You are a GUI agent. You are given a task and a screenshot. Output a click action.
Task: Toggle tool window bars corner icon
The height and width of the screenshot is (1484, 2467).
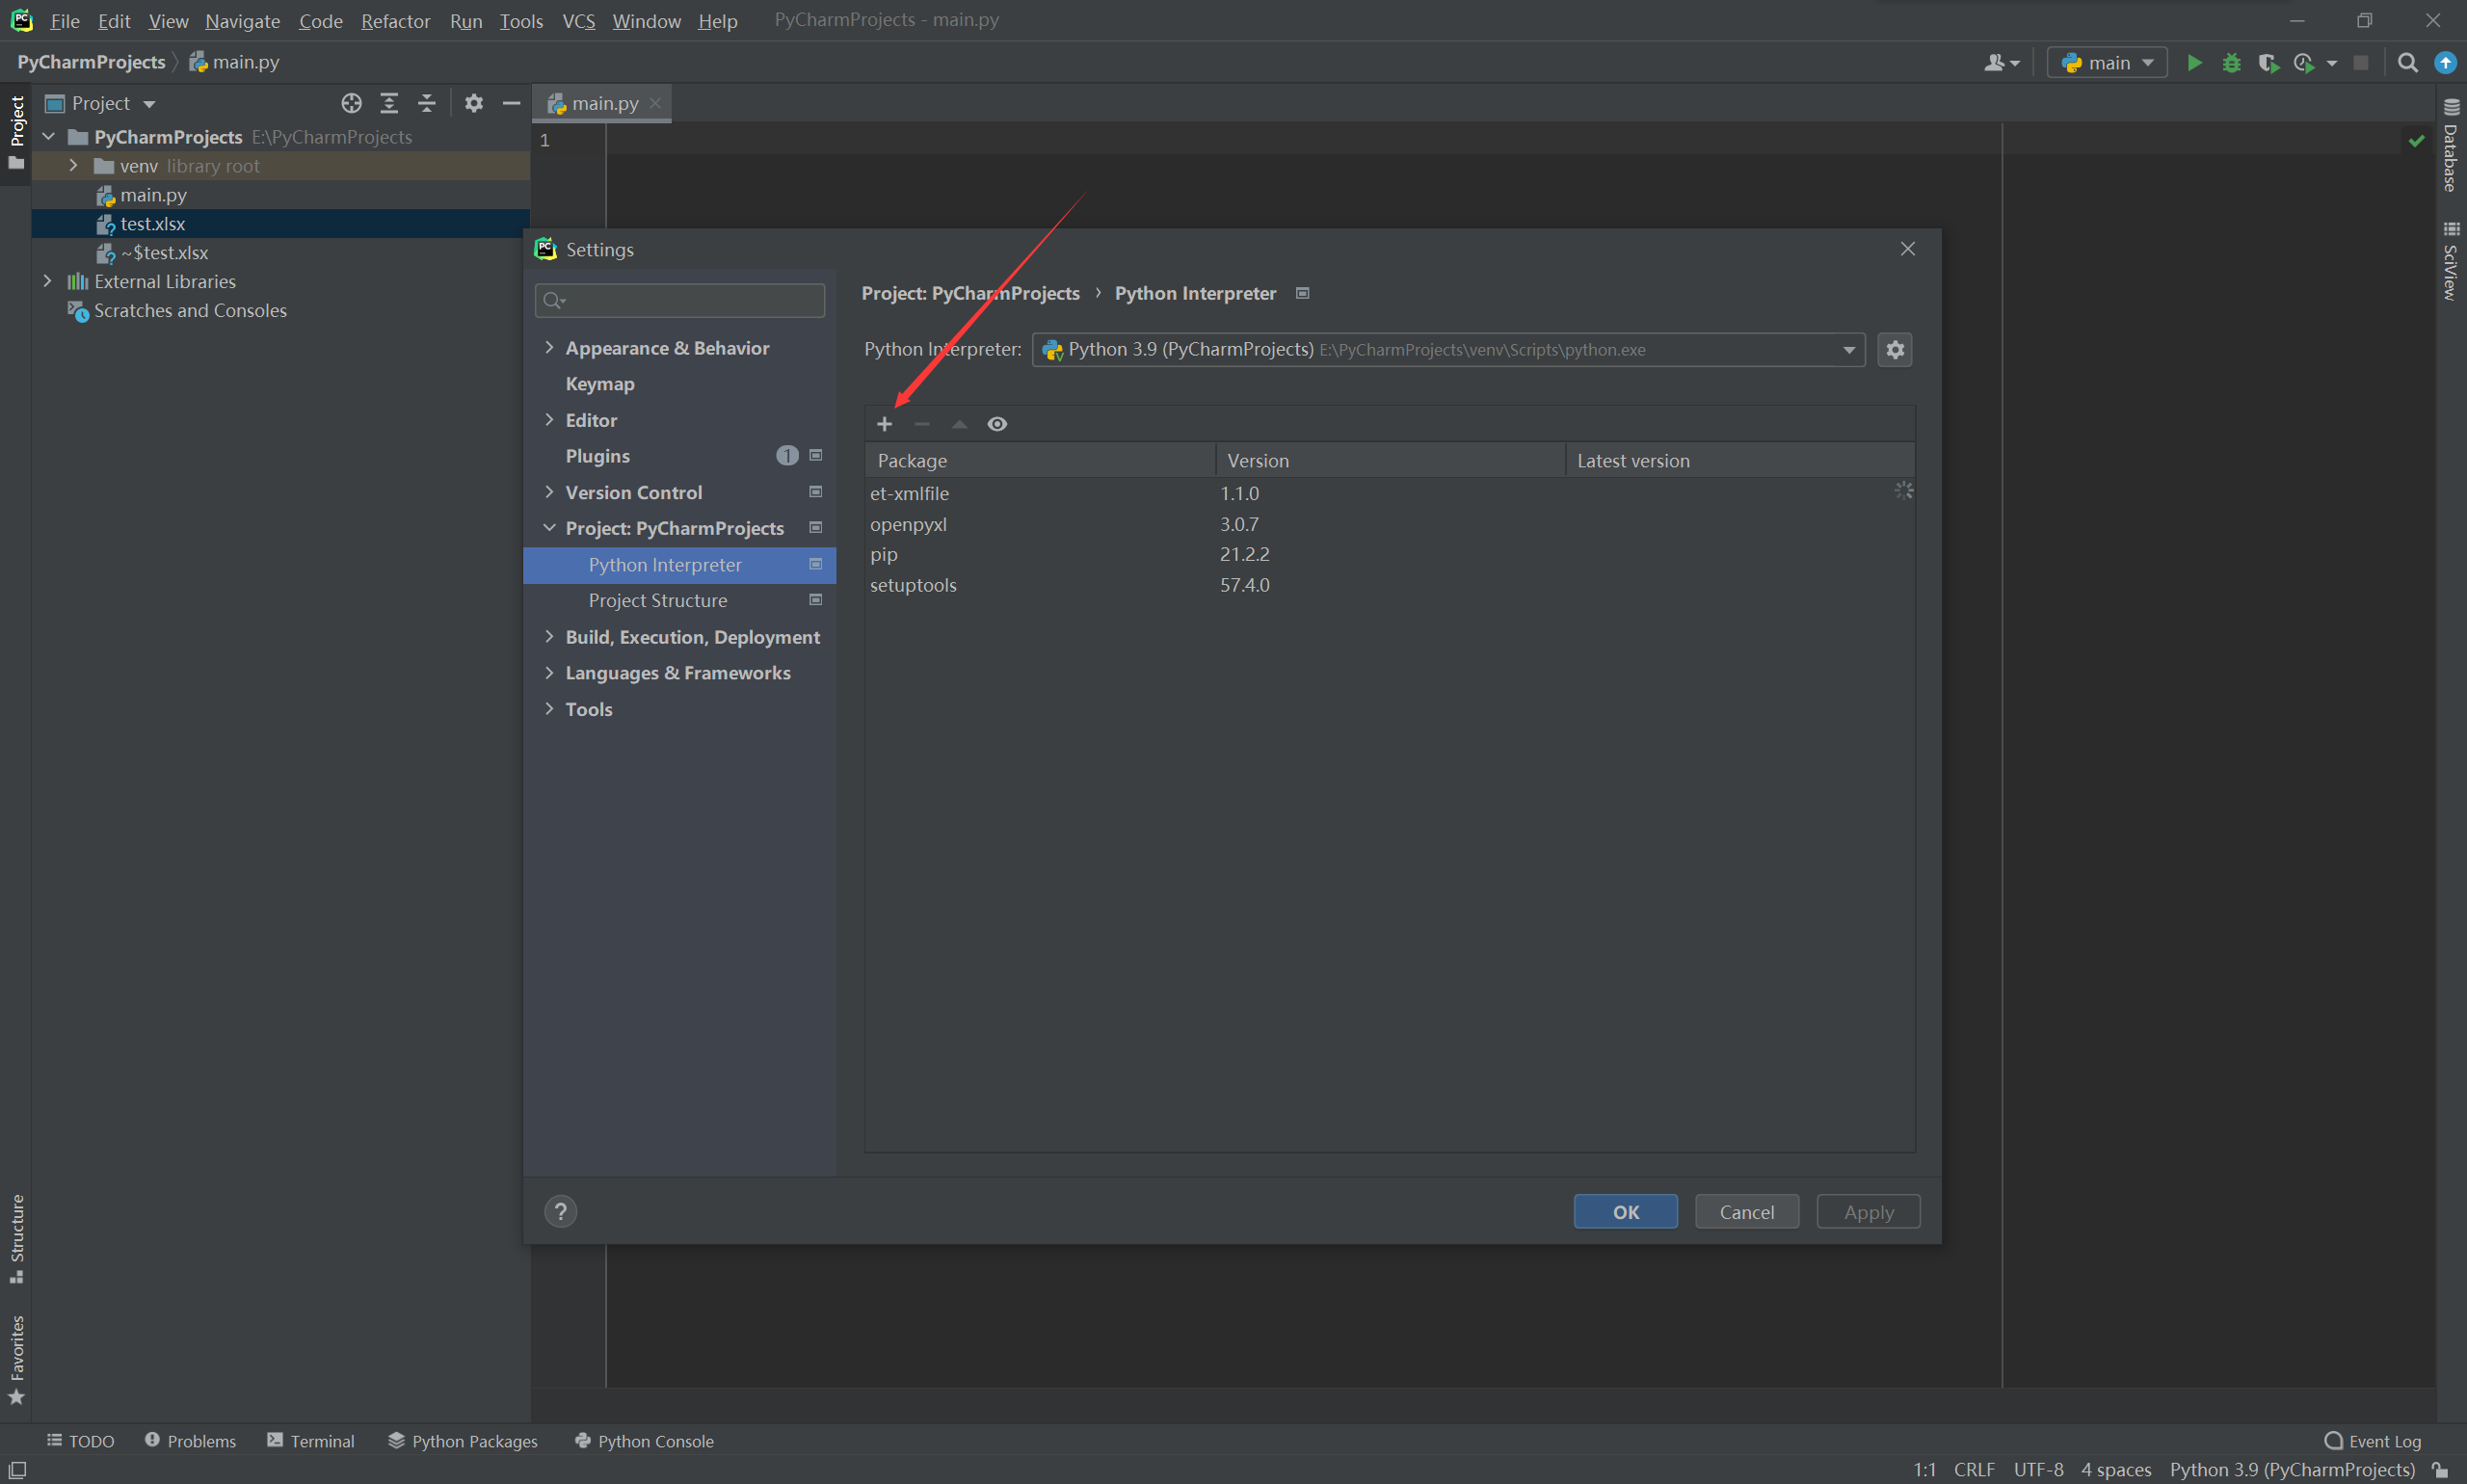[x=17, y=1469]
